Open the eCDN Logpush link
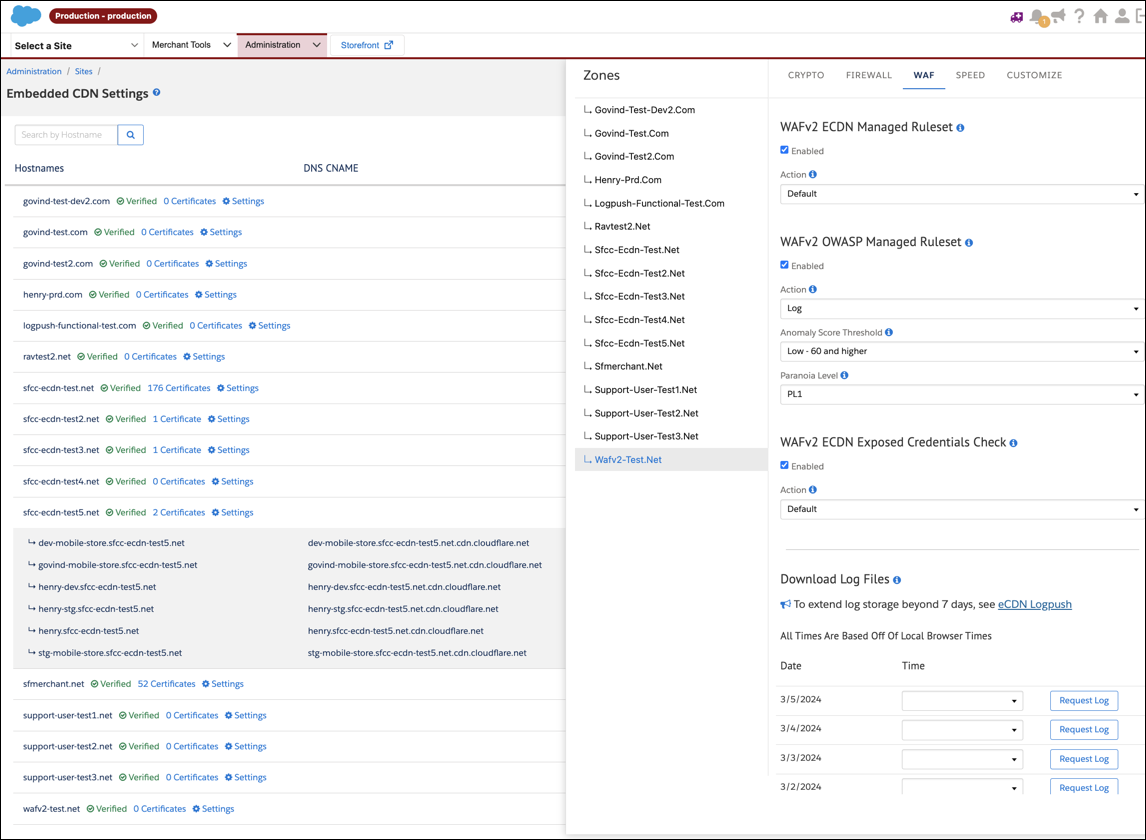 pyautogui.click(x=1035, y=604)
